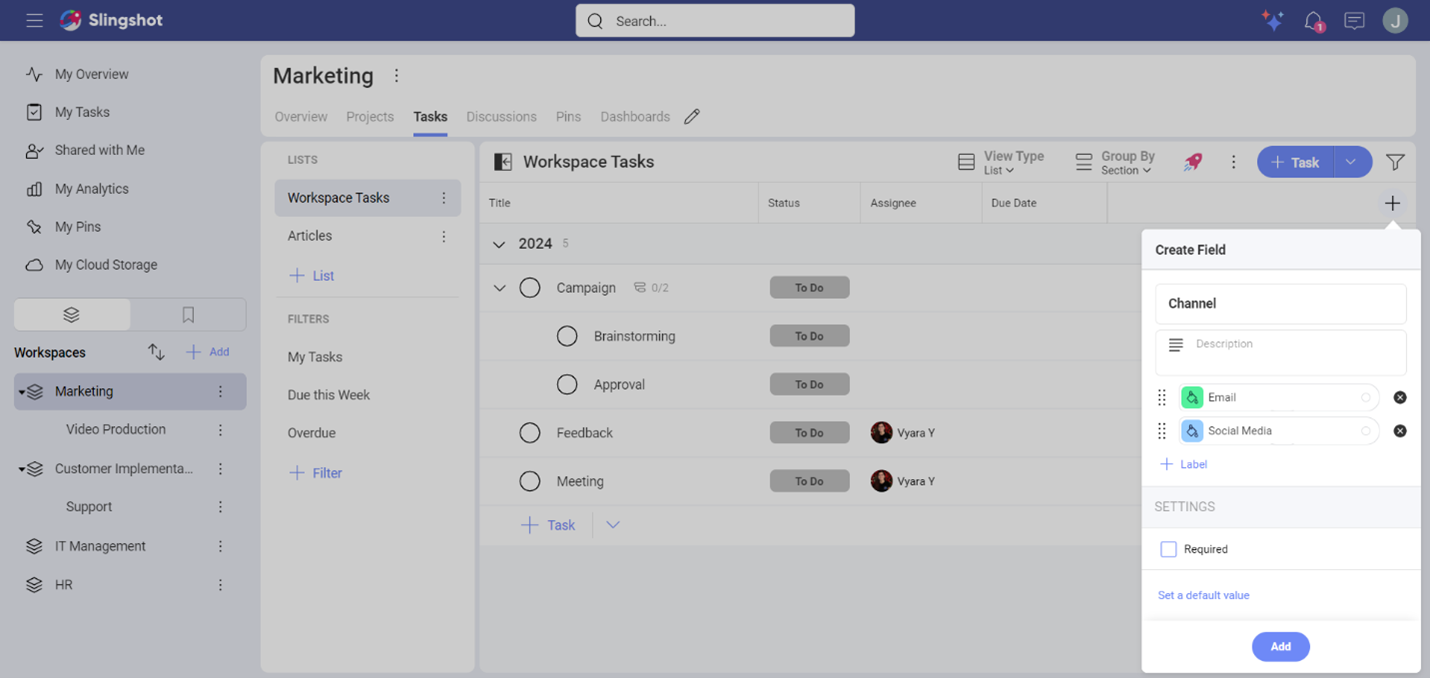
Task: Click the Slingshot logo
Action: [111, 20]
